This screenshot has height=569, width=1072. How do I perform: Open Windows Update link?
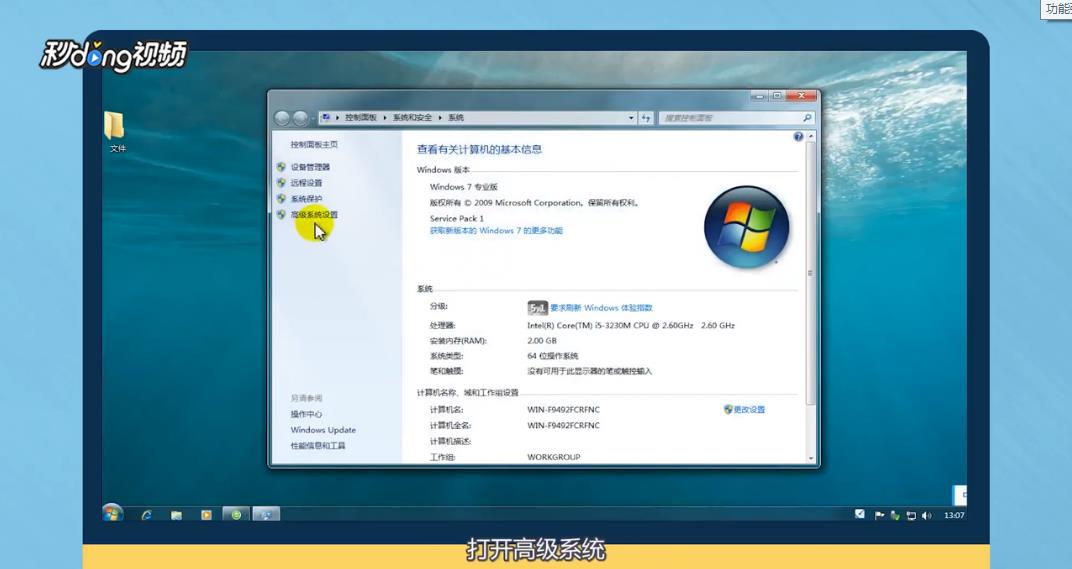[x=323, y=430]
